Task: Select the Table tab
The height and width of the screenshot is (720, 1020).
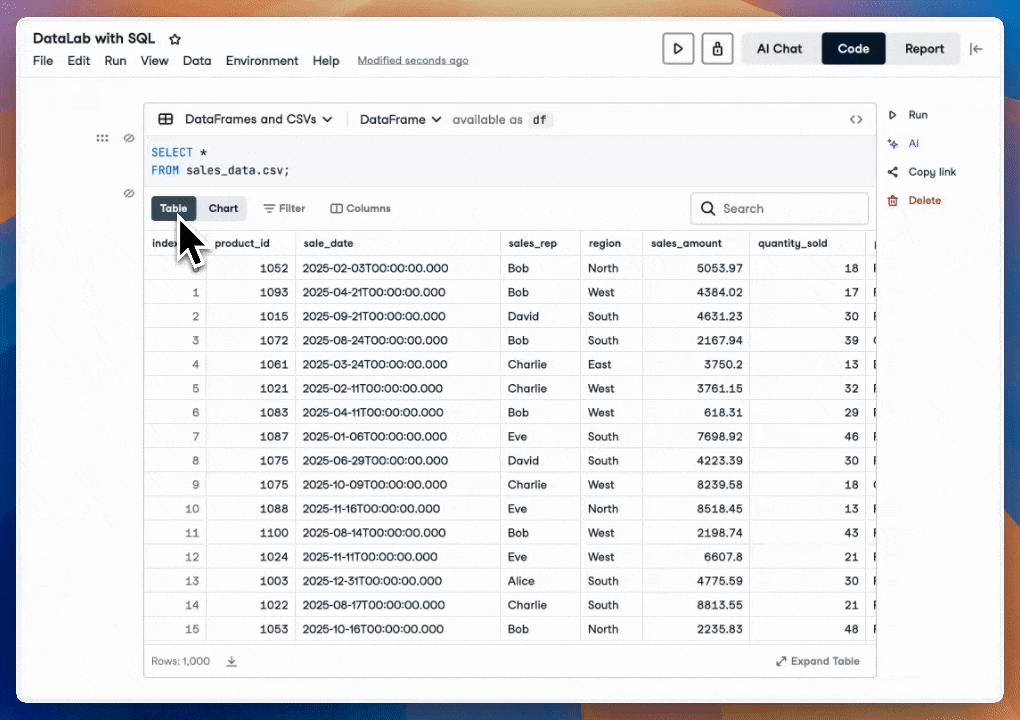Action: [174, 208]
